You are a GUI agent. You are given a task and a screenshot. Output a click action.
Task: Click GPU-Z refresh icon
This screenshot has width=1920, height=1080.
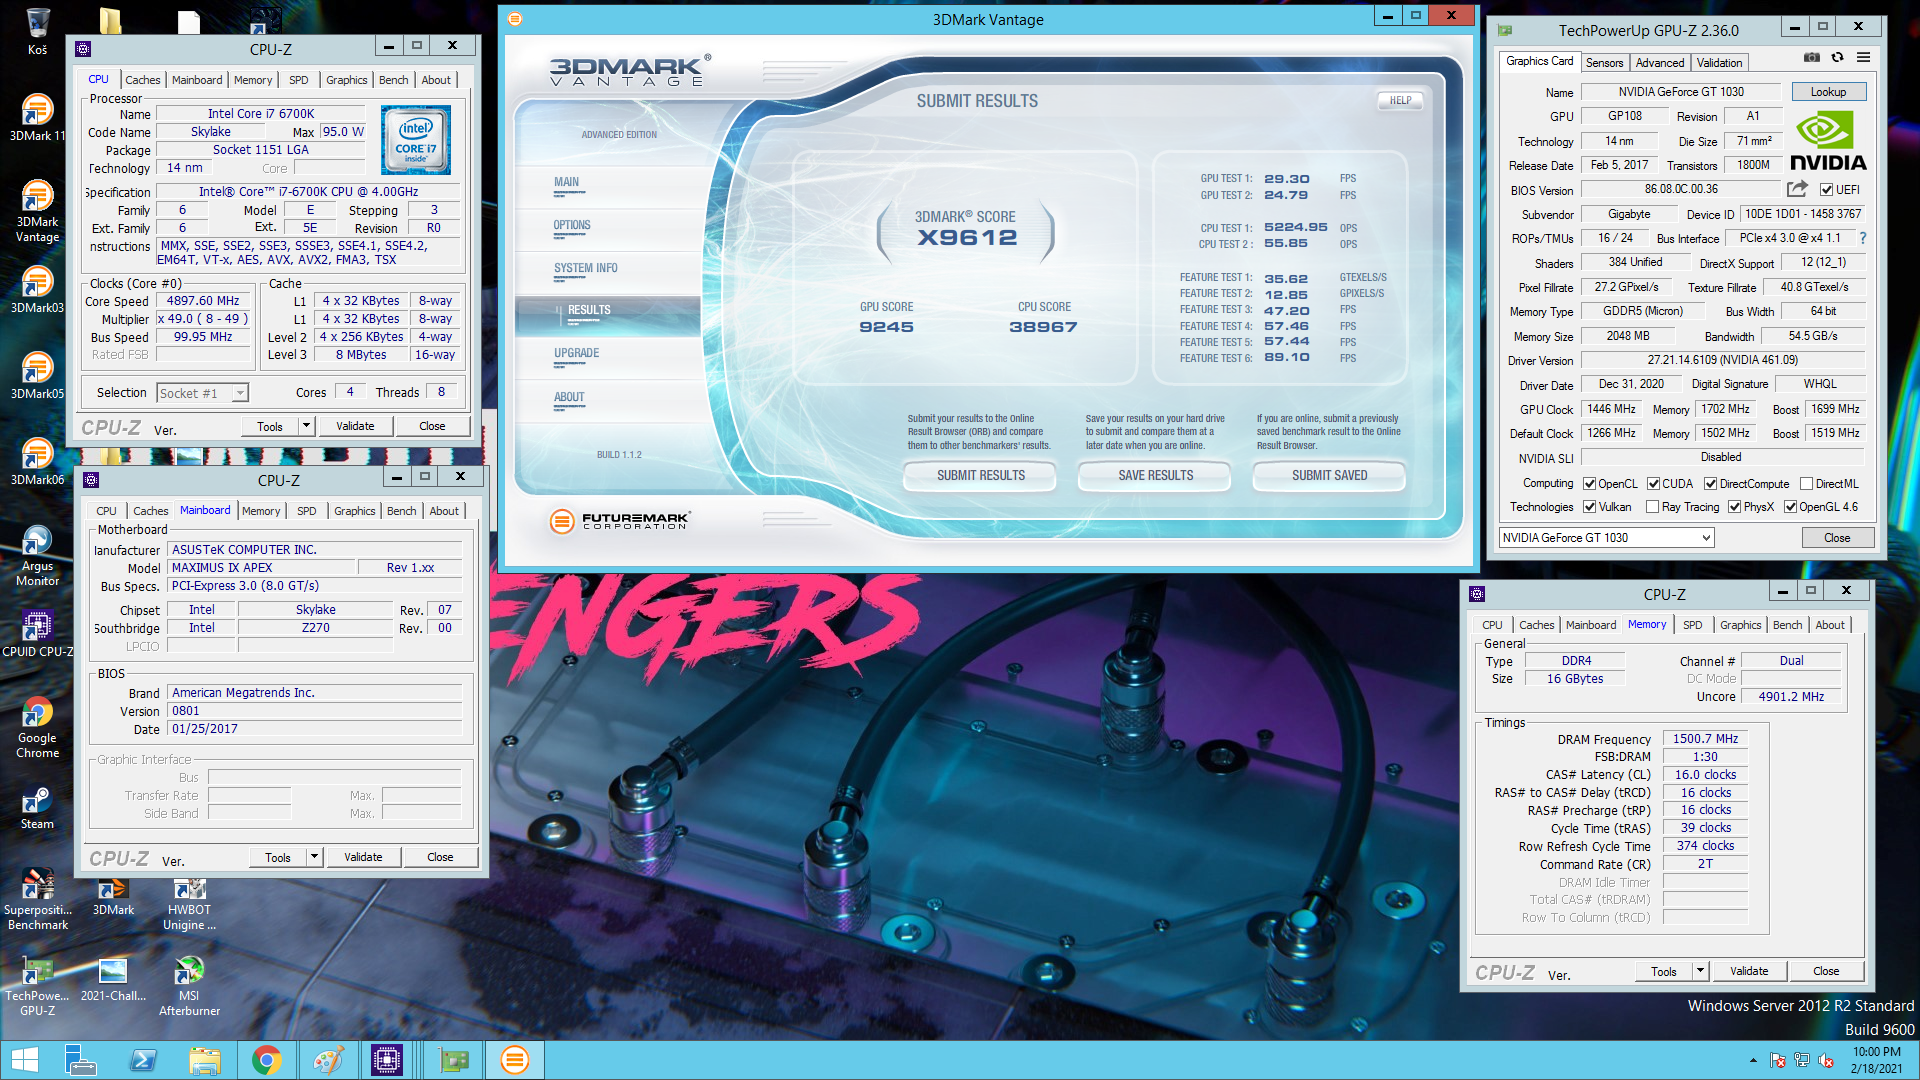click(x=1837, y=58)
